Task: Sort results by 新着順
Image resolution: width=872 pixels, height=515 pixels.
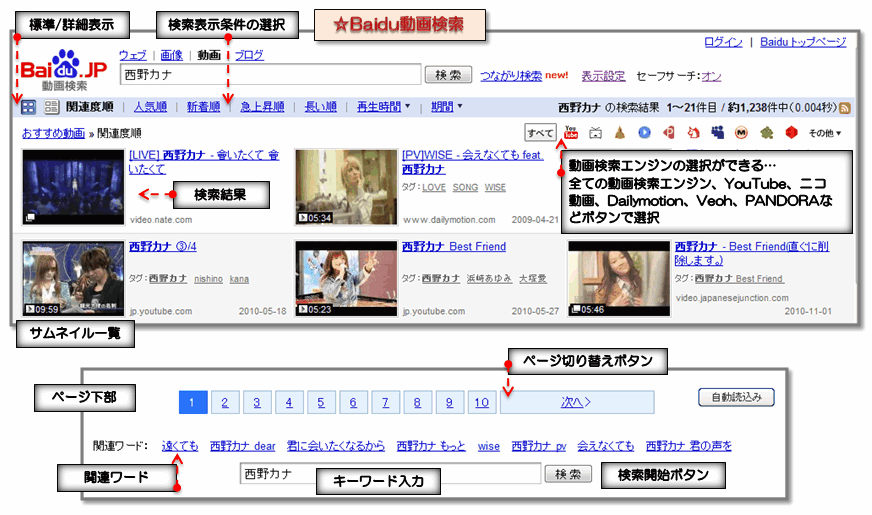Action: point(204,107)
